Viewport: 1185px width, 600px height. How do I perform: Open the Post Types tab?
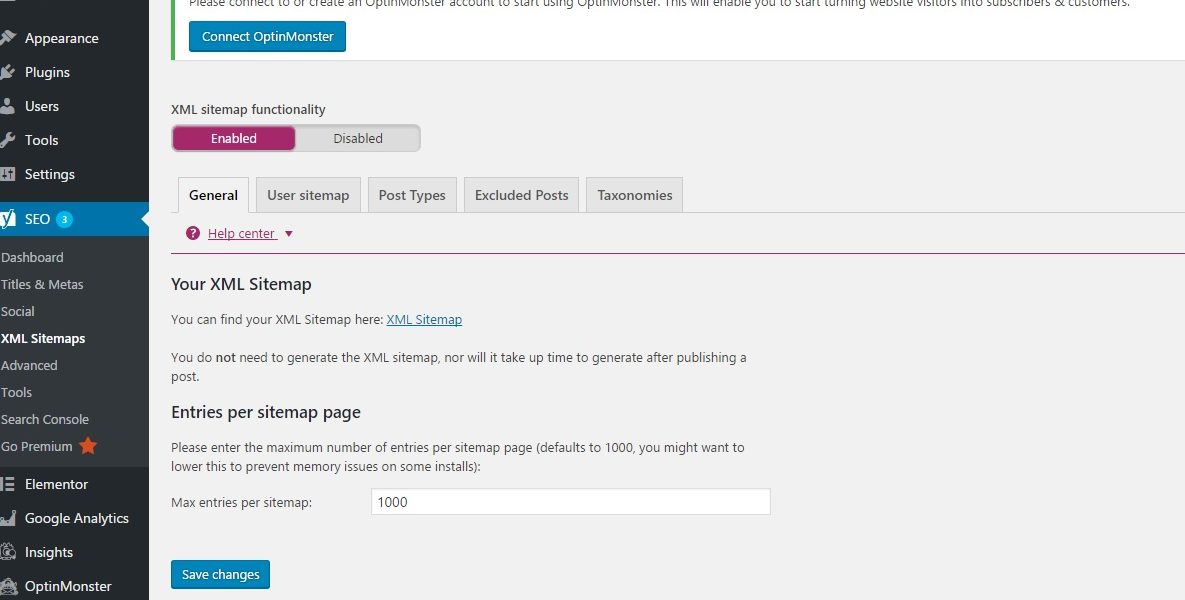click(x=412, y=195)
